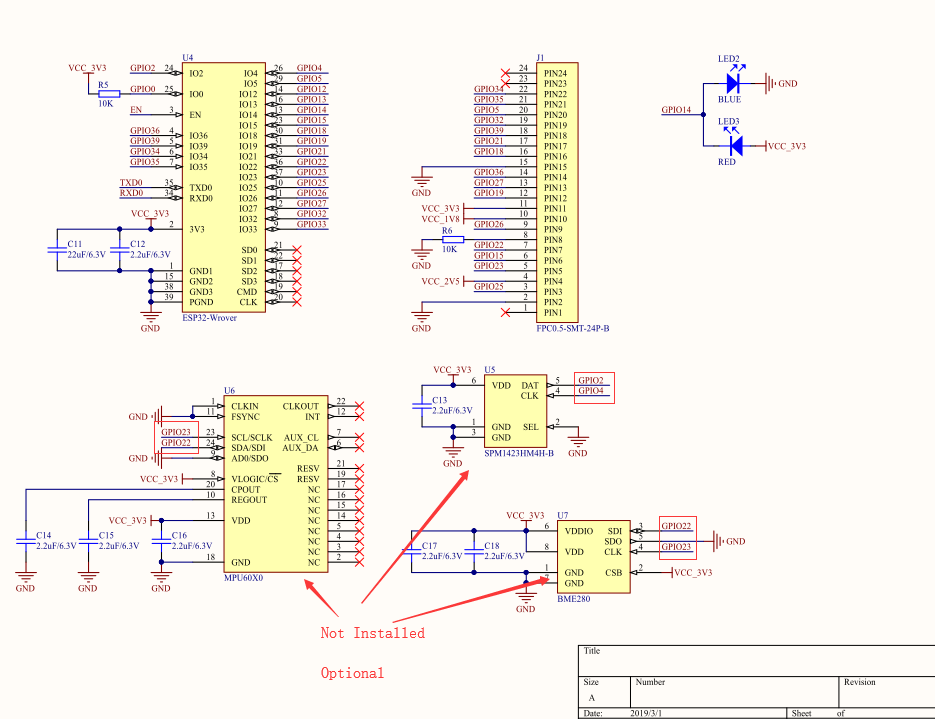Viewport: 935px width, 719px height.
Task: Click resistor R5 10K symbol
Action: coord(109,94)
